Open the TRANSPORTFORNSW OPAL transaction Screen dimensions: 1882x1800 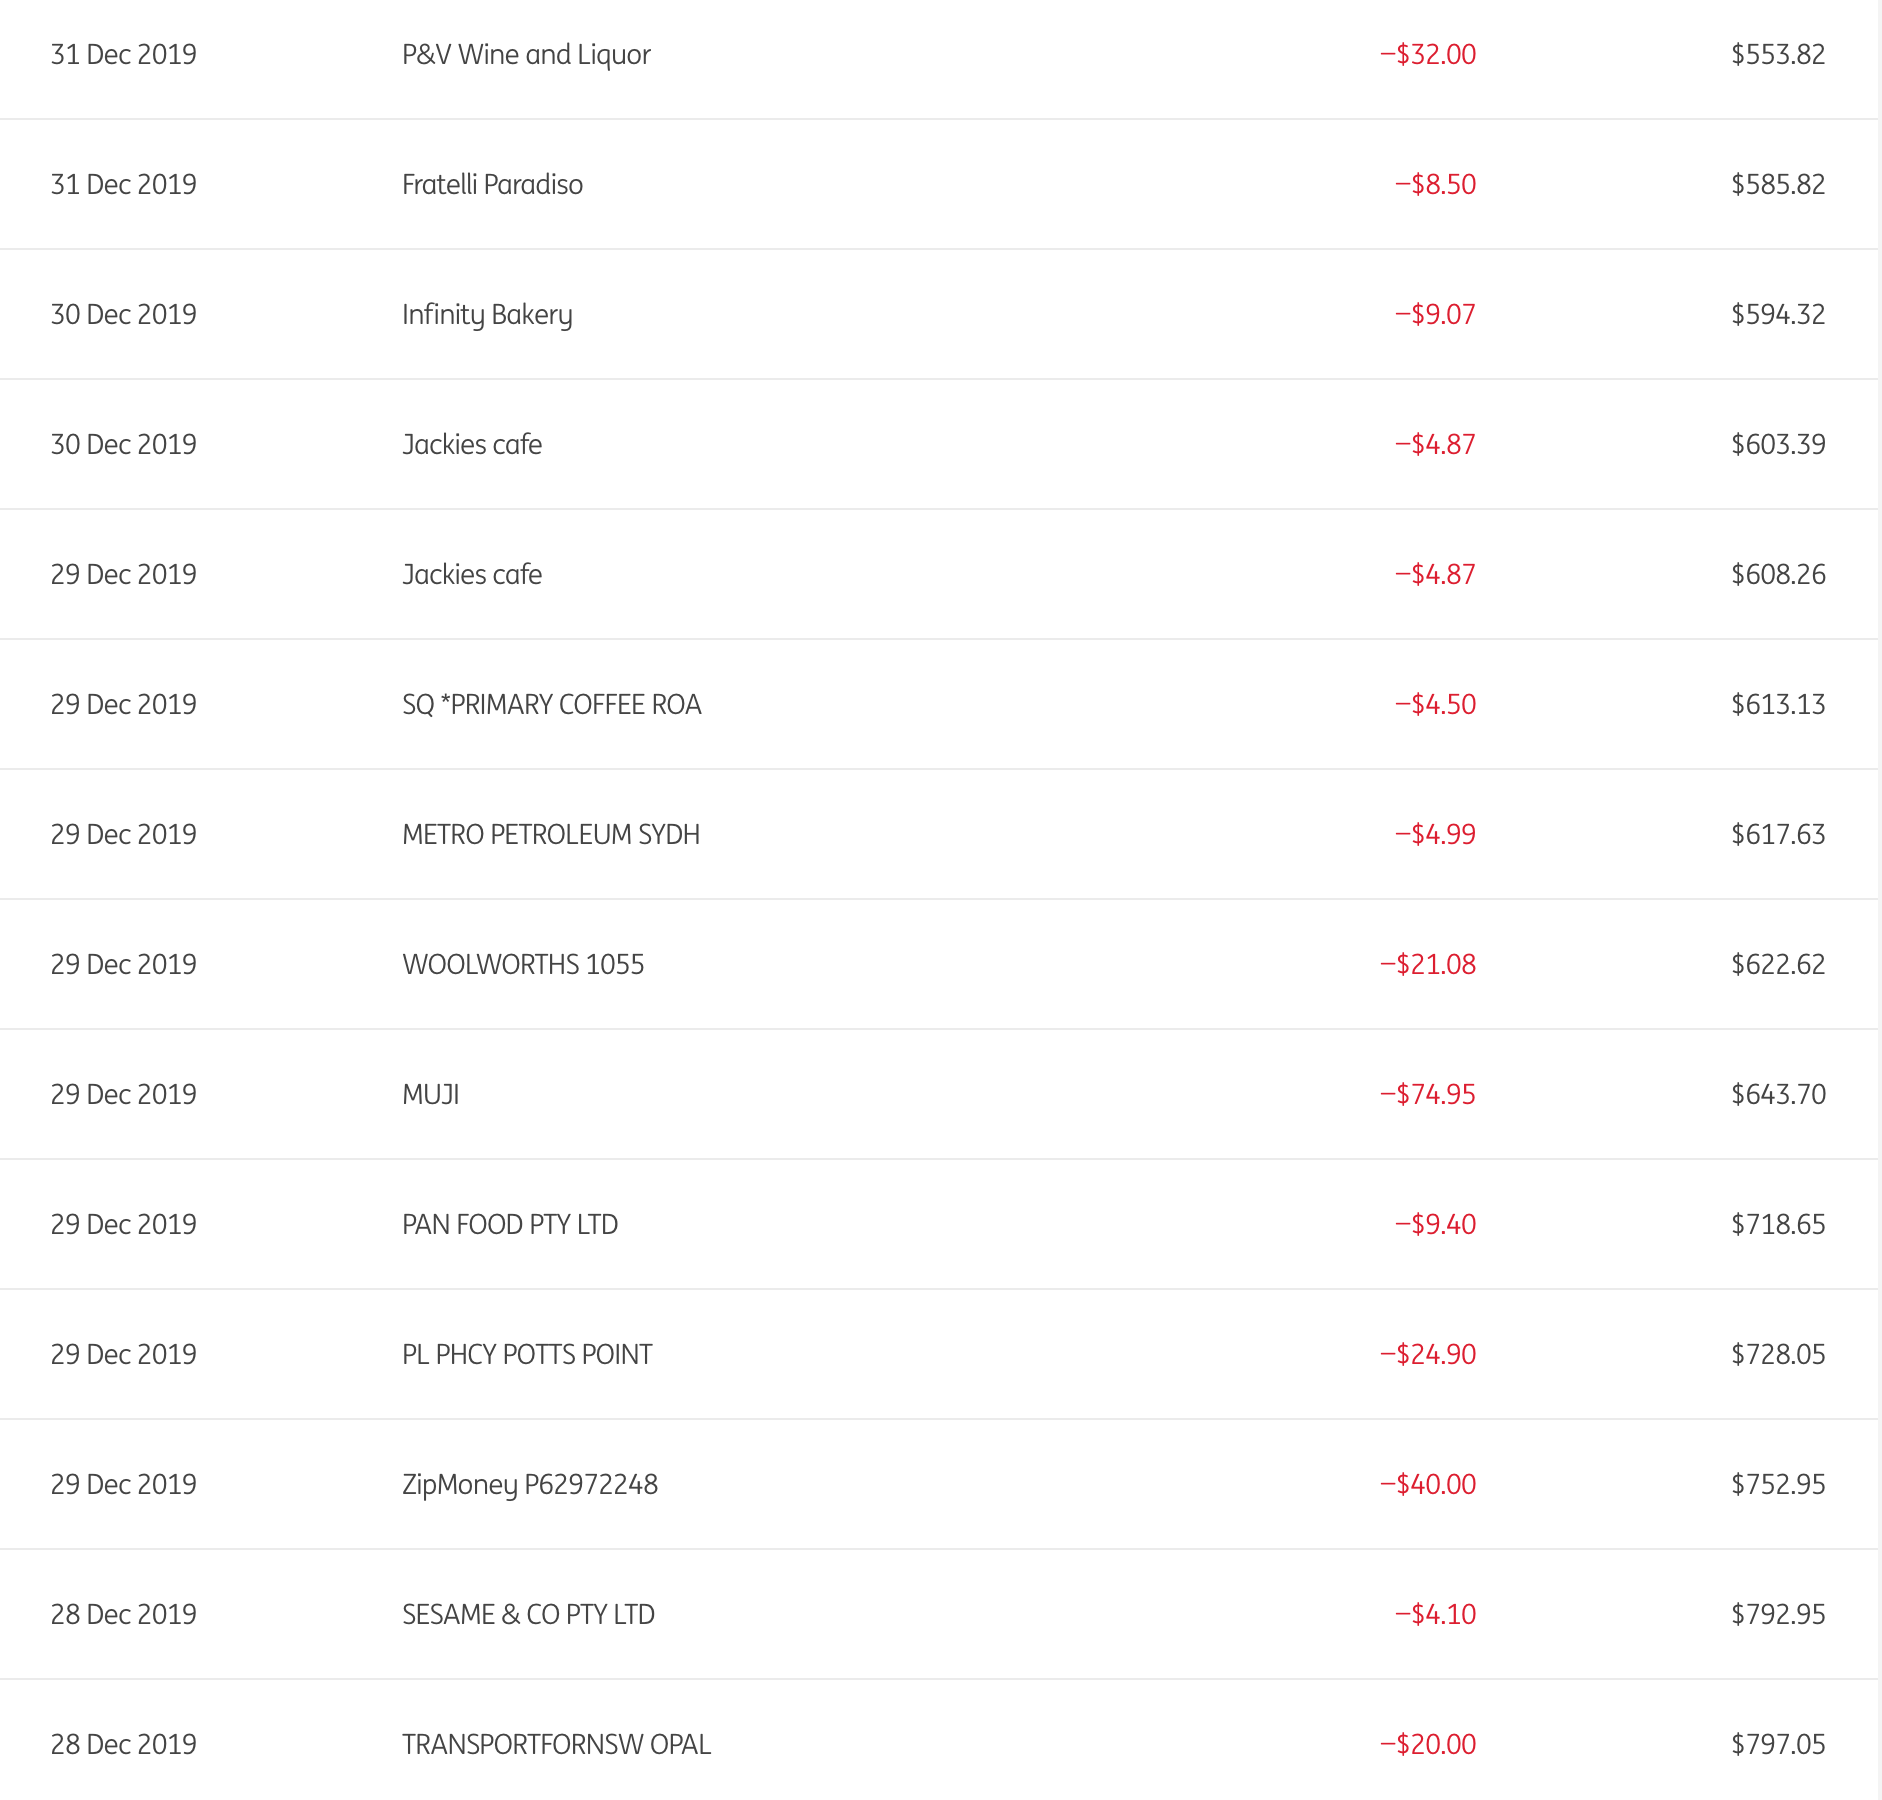click(x=556, y=1744)
